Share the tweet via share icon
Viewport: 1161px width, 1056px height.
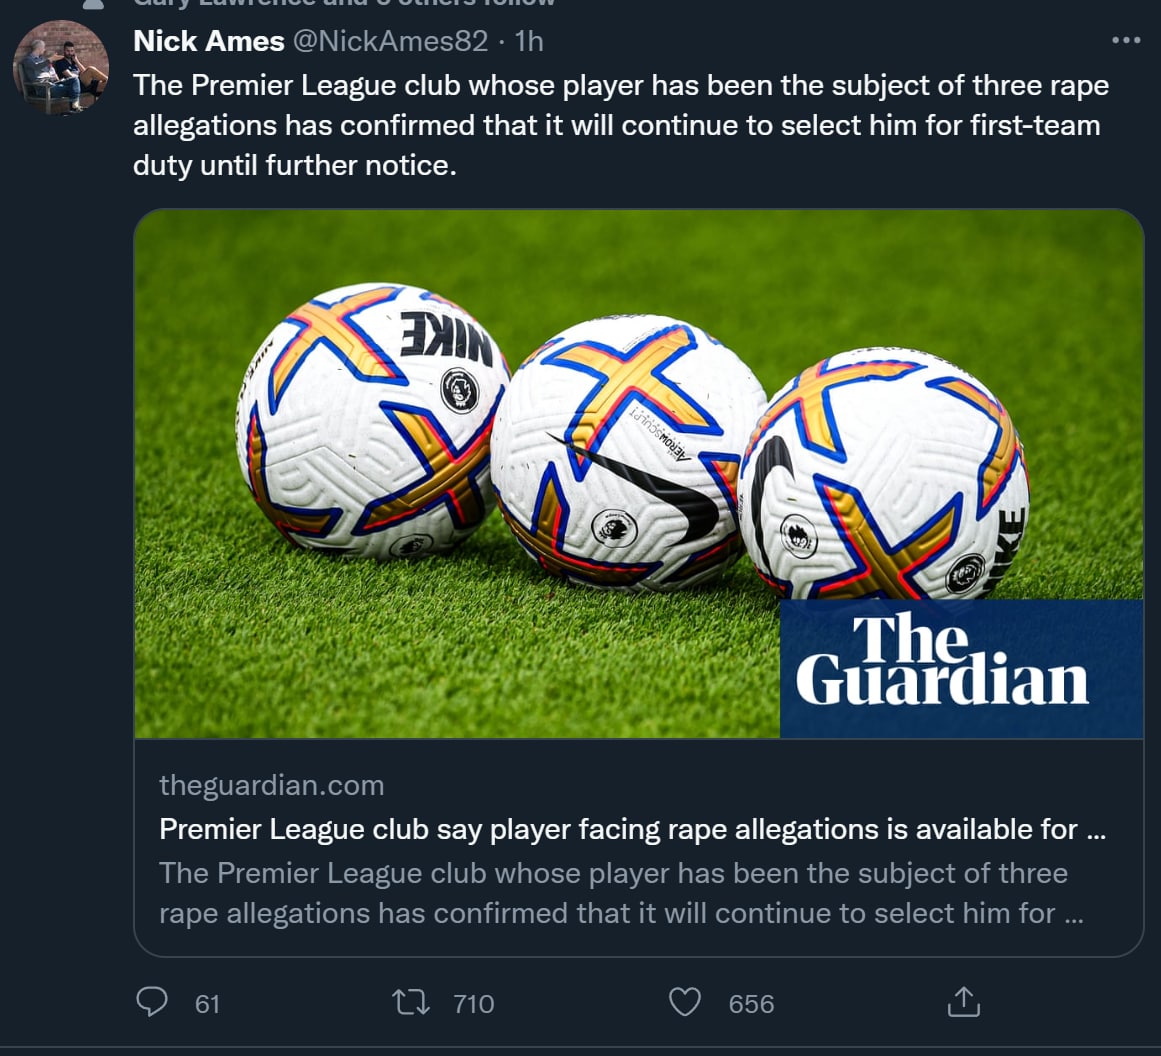pyautogui.click(x=963, y=1002)
